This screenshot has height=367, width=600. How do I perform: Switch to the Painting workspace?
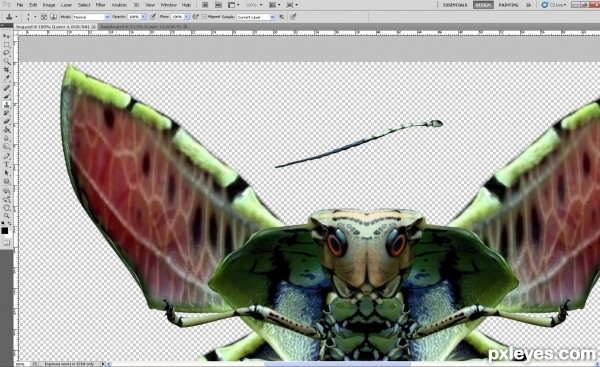(x=509, y=5)
